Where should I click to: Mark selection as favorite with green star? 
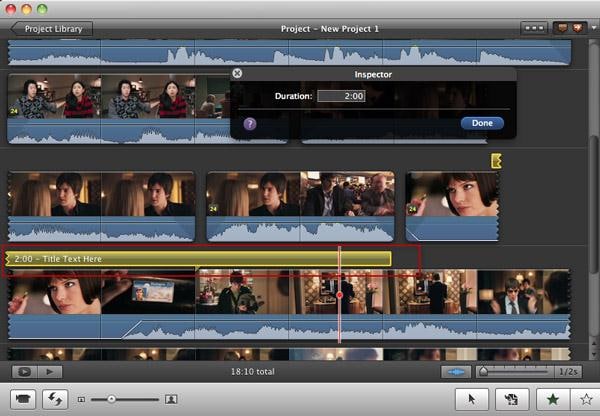(553, 399)
